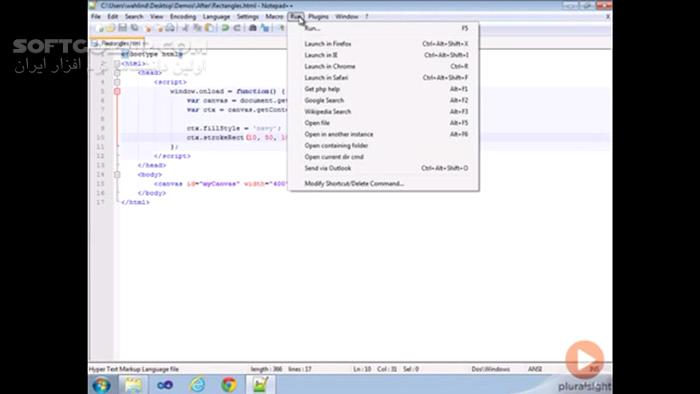Open the Plugins menu
The image size is (700, 394).
(318, 17)
